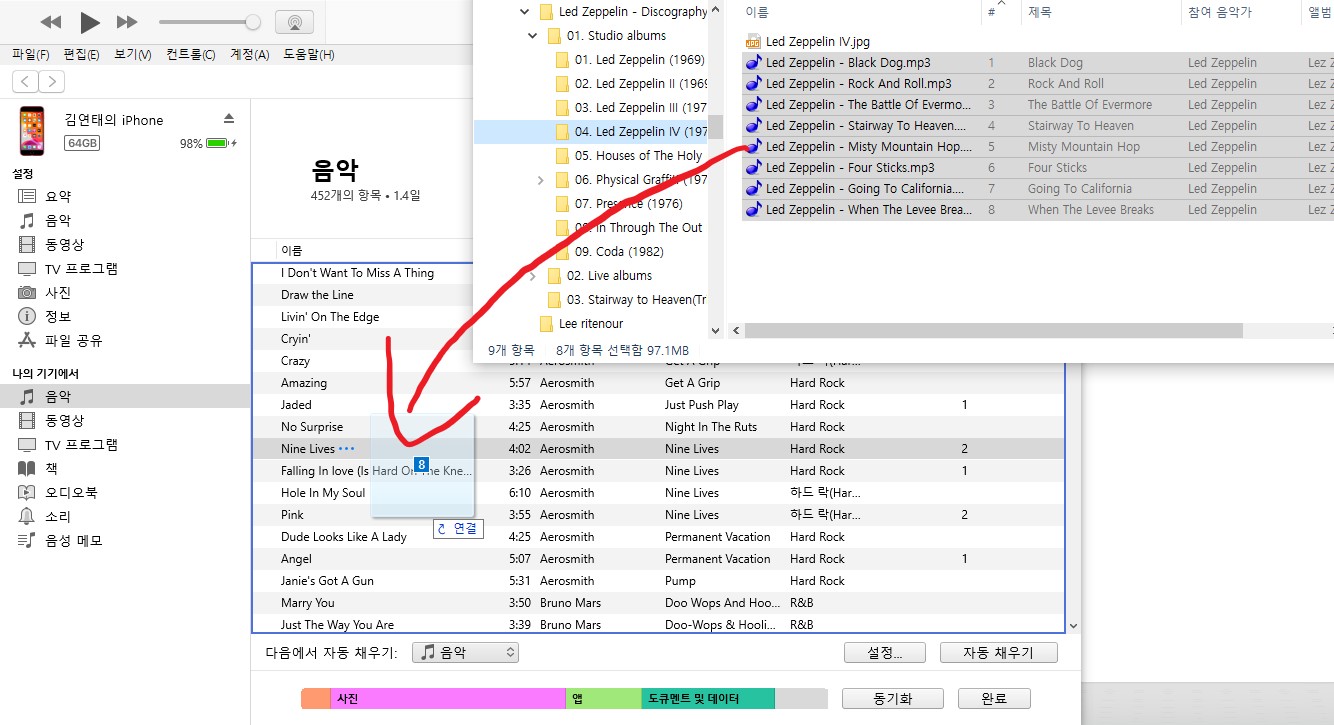Select 소리 under 나의 기기에서
Viewport: 1334px width, 725px height.
tap(58, 517)
